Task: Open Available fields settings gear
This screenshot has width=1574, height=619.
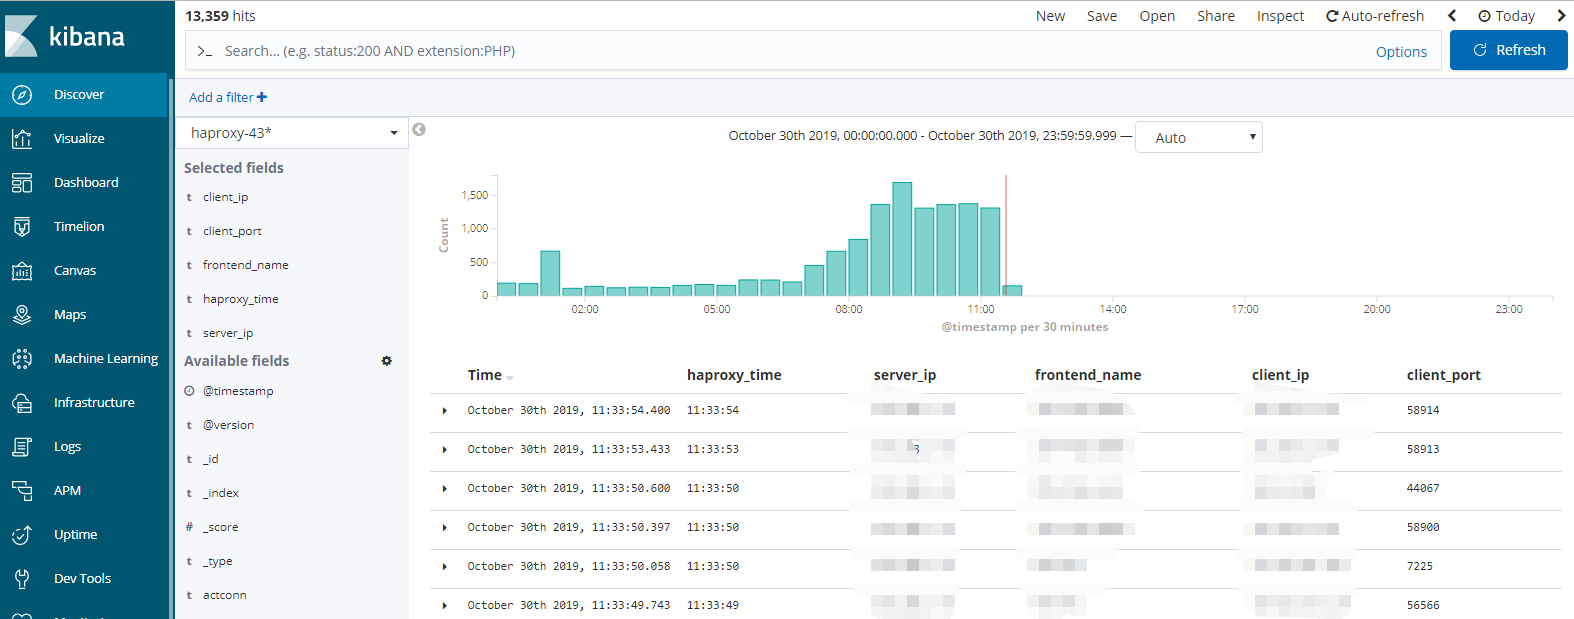Action: click(x=387, y=361)
